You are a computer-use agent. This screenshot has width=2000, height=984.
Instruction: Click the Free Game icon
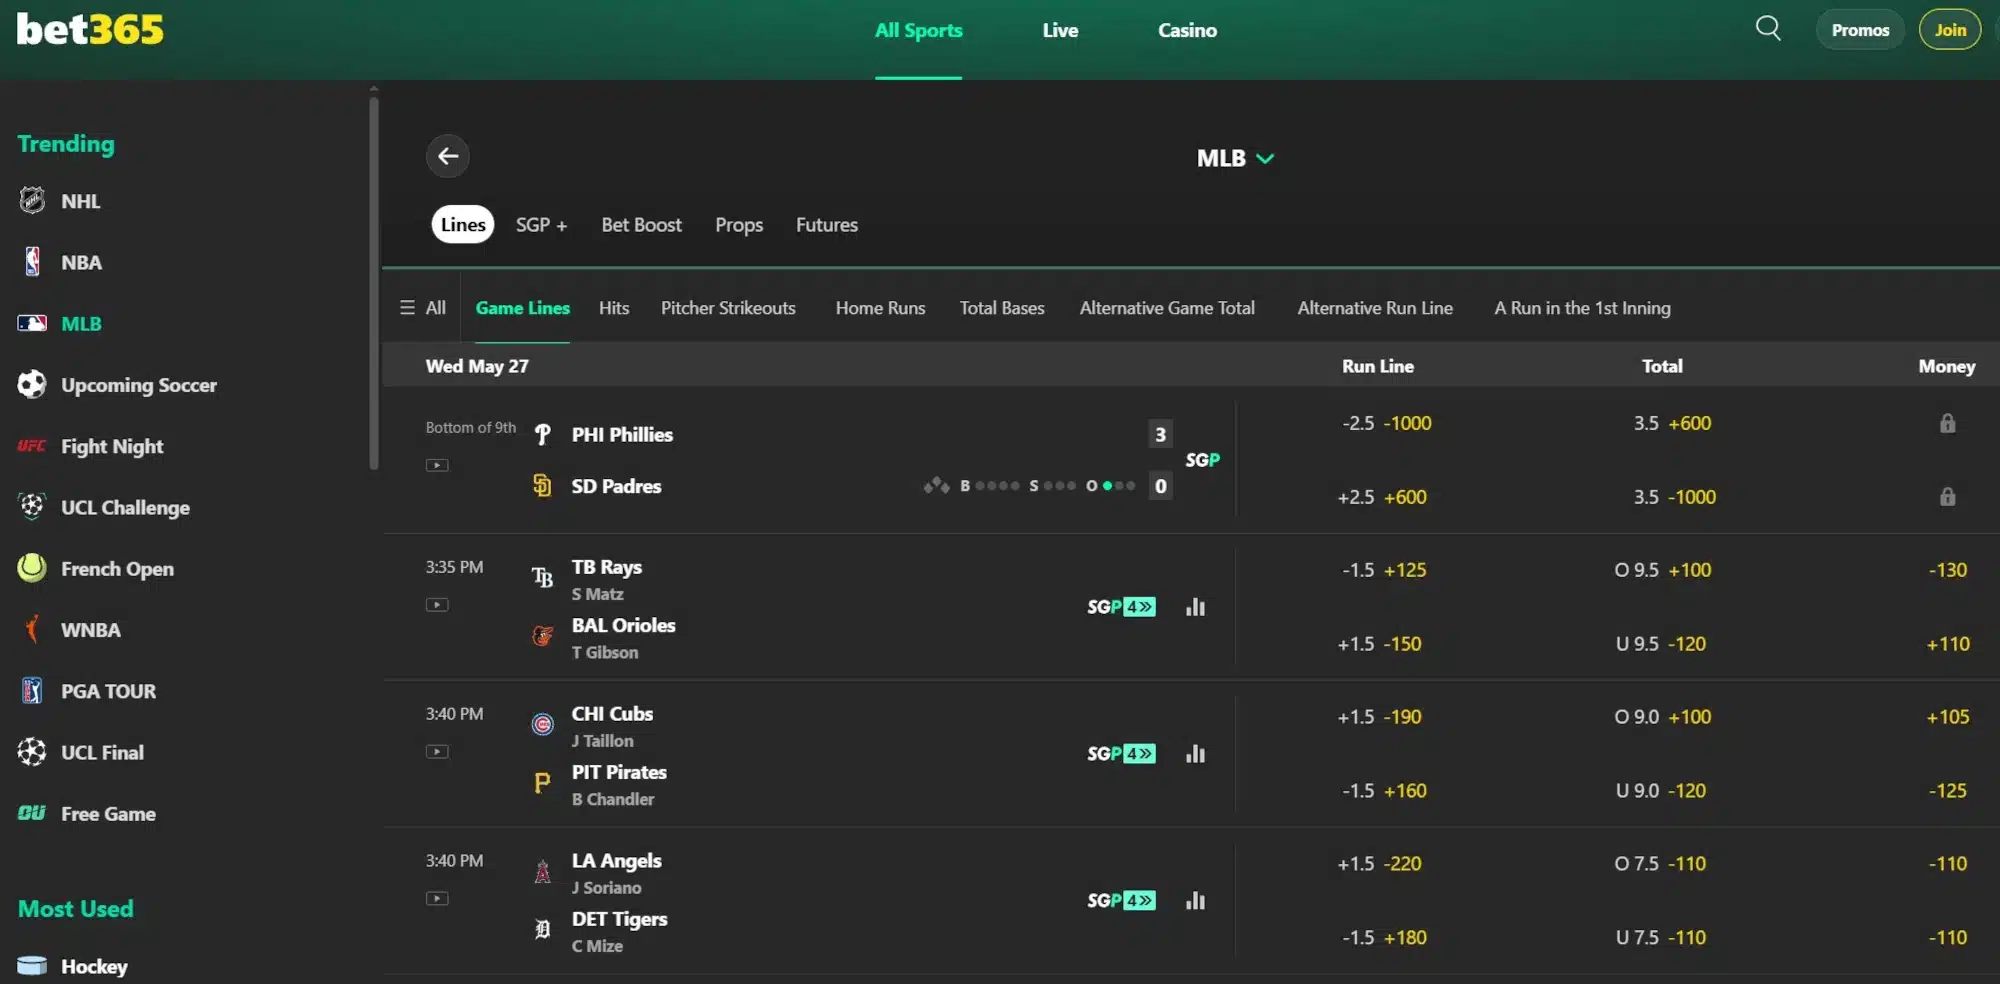[x=32, y=813]
